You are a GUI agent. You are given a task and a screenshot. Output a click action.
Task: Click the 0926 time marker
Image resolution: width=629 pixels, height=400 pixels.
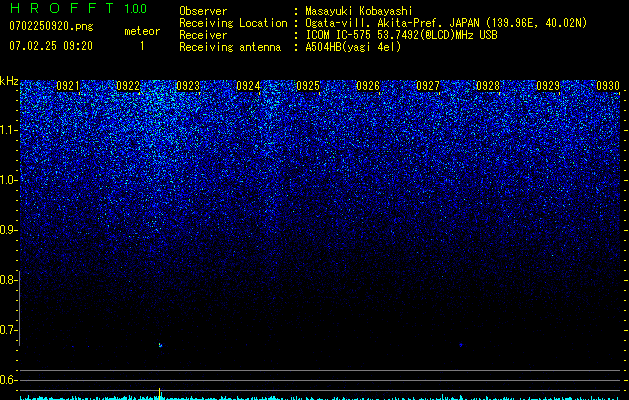(368, 86)
